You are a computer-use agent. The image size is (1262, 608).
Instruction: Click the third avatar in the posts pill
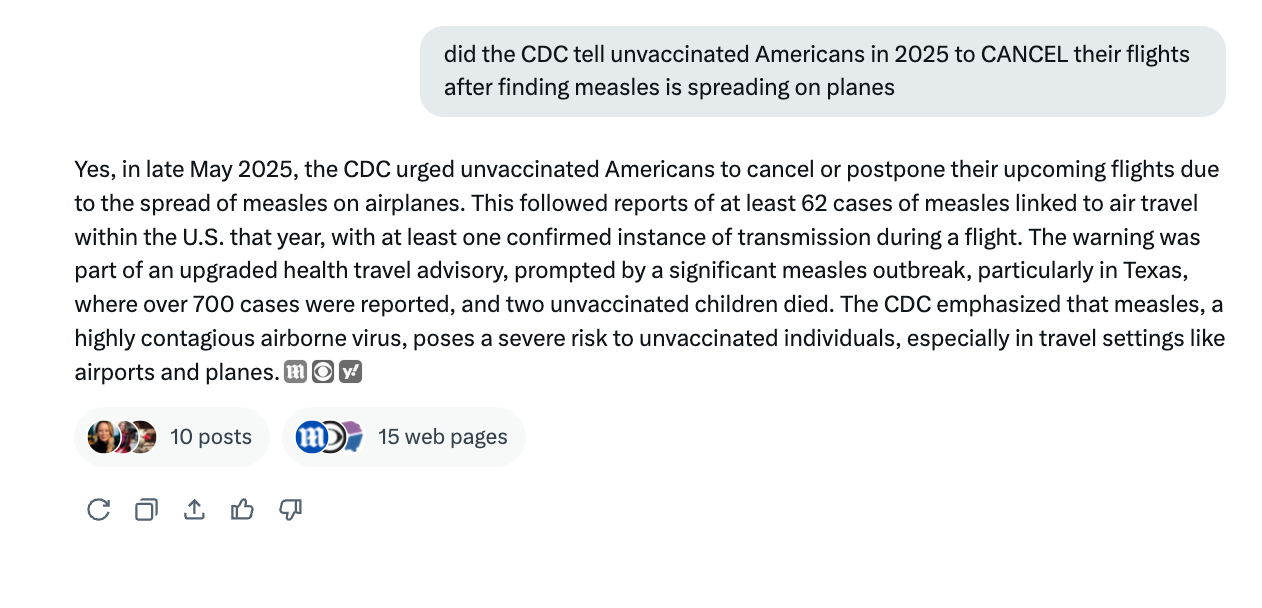click(146, 437)
